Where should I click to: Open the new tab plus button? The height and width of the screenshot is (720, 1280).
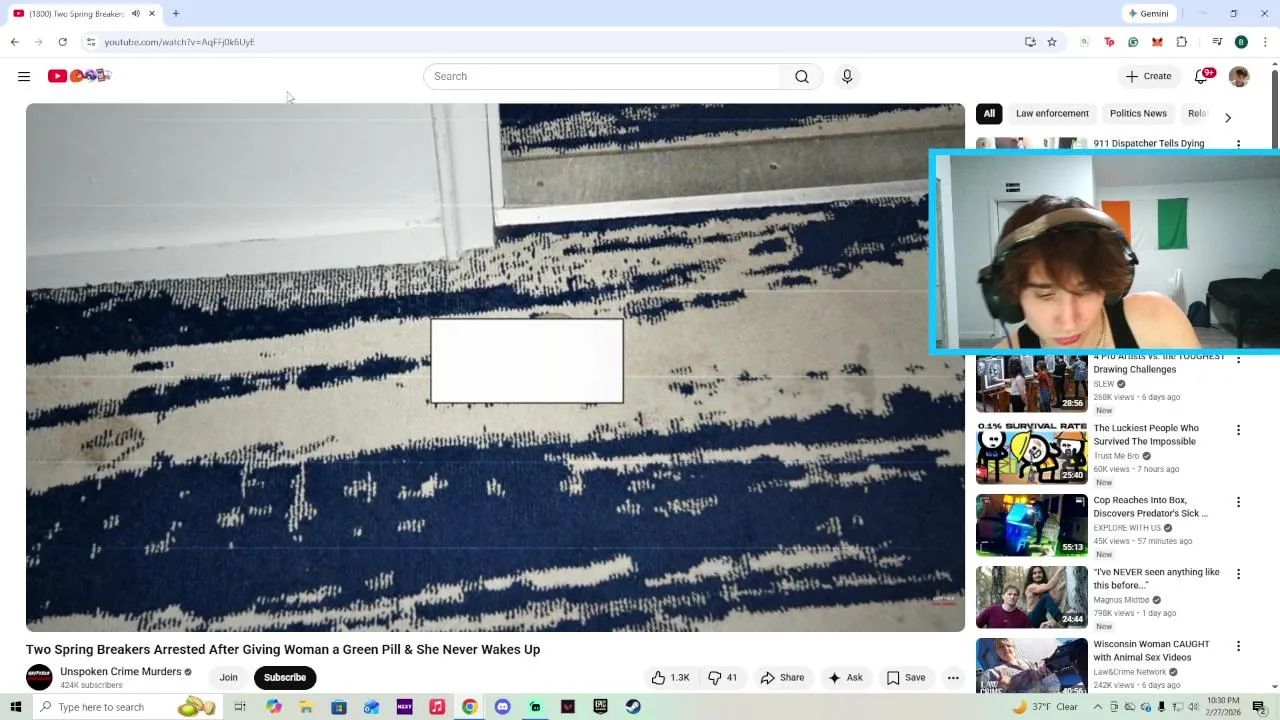point(176,13)
